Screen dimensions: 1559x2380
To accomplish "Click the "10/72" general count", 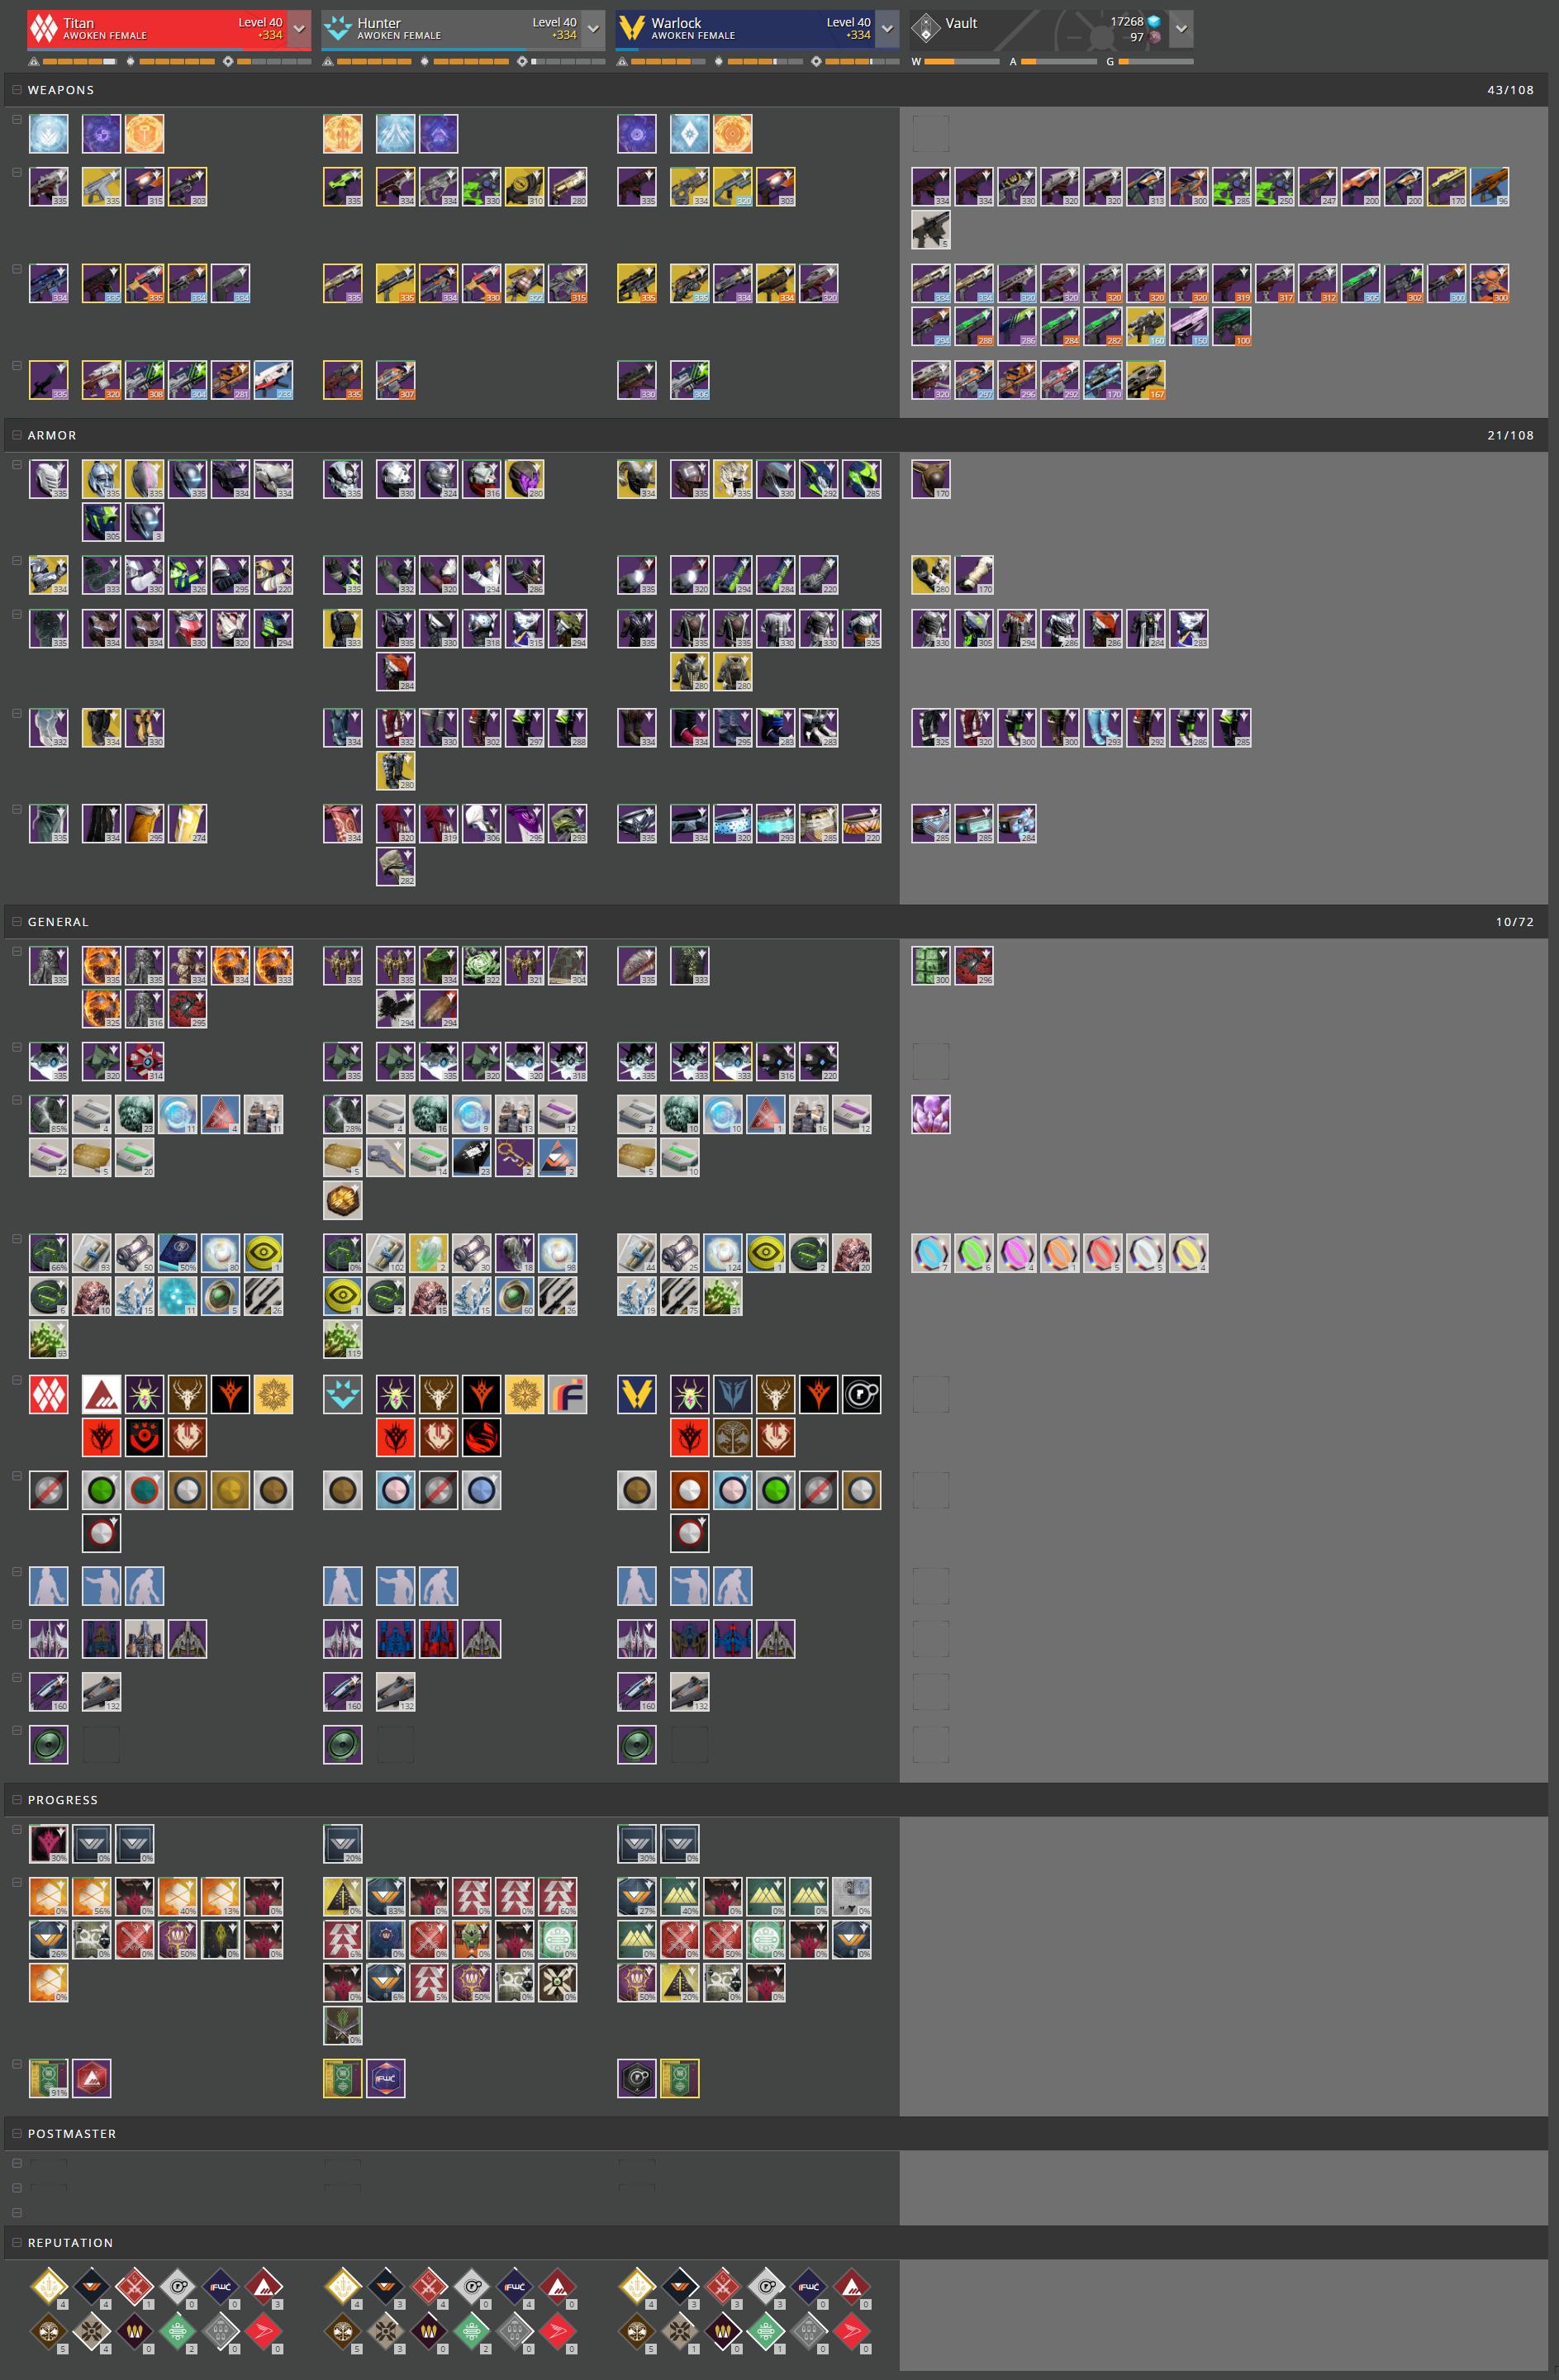I will 1514,922.
